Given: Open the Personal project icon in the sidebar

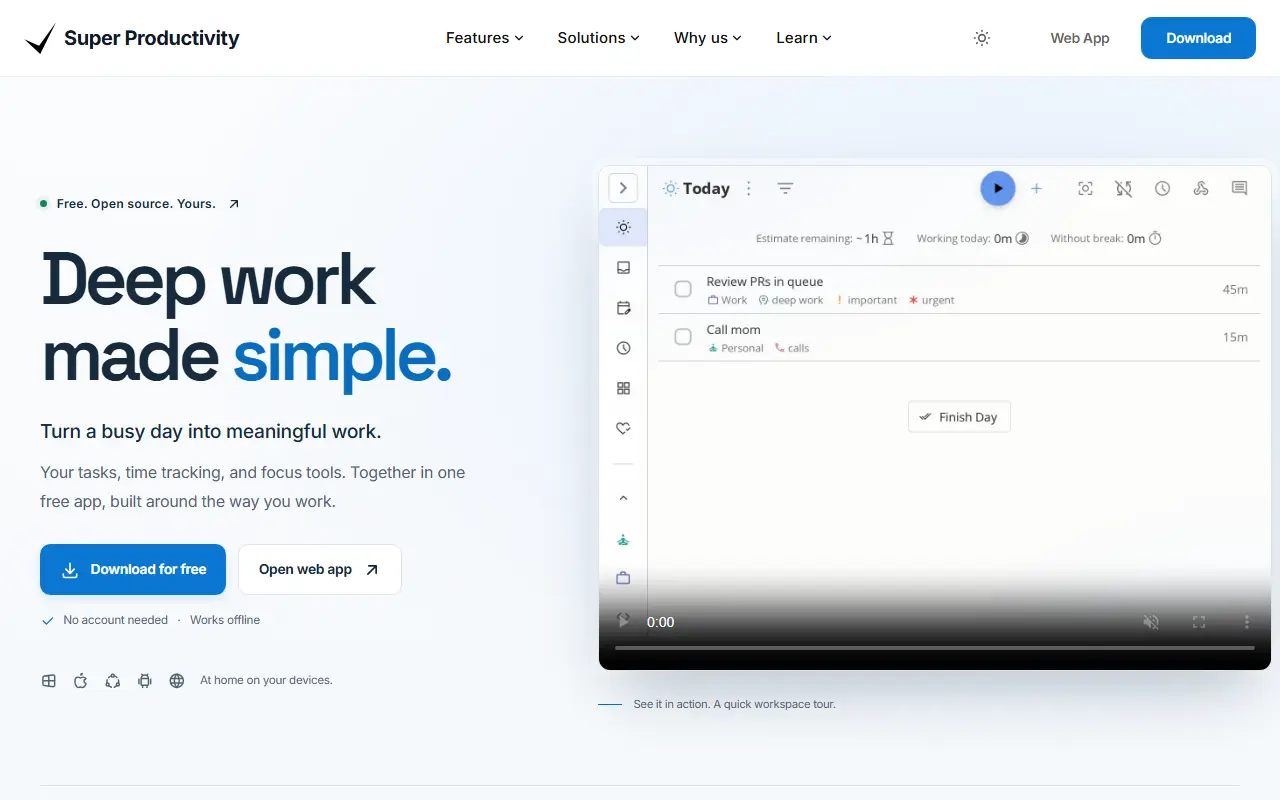Looking at the screenshot, I should click(x=623, y=540).
